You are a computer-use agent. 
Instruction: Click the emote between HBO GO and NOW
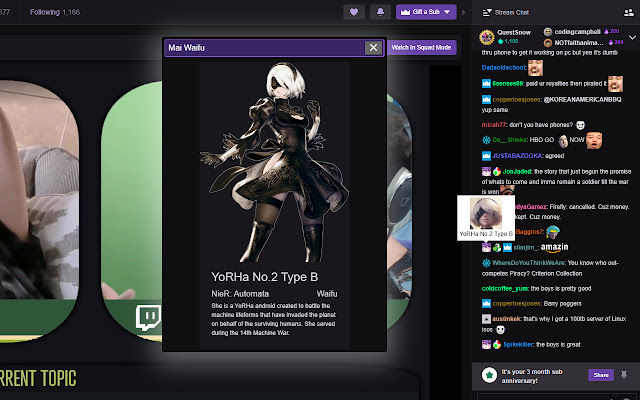pos(562,140)
